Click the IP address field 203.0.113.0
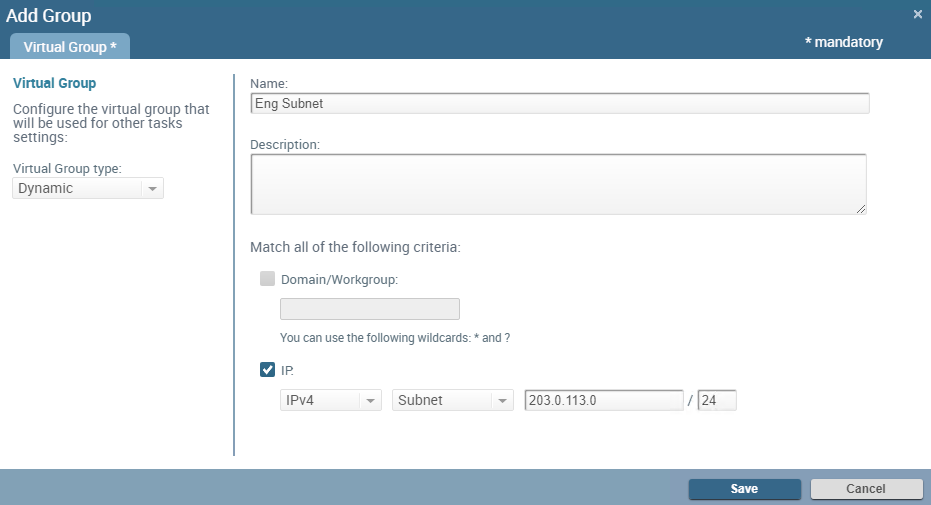This screenshot has width=931, height=505. [603, 400]
